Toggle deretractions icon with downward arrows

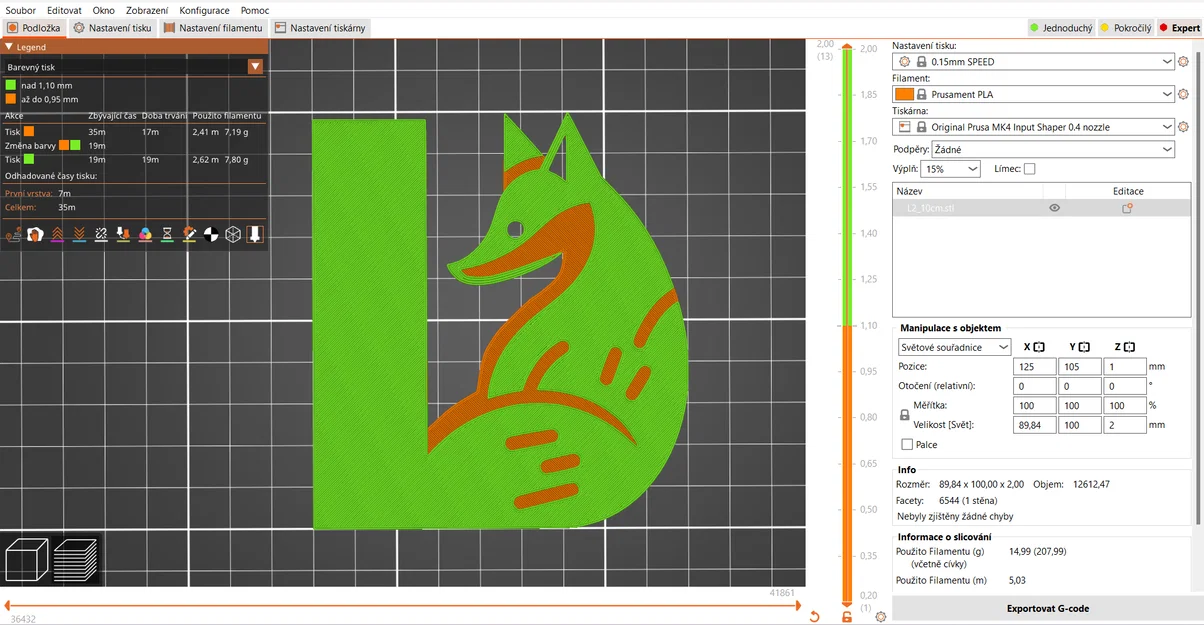coord(79,234)
